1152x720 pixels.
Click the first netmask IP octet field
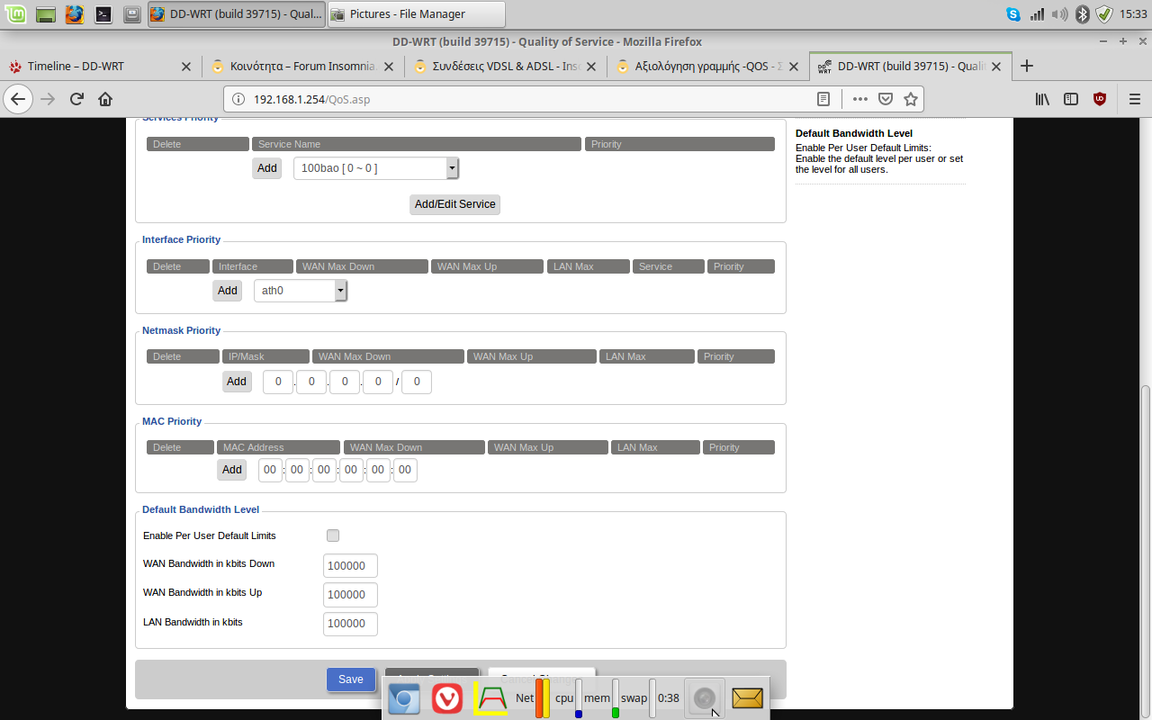(x=278, y=381)
